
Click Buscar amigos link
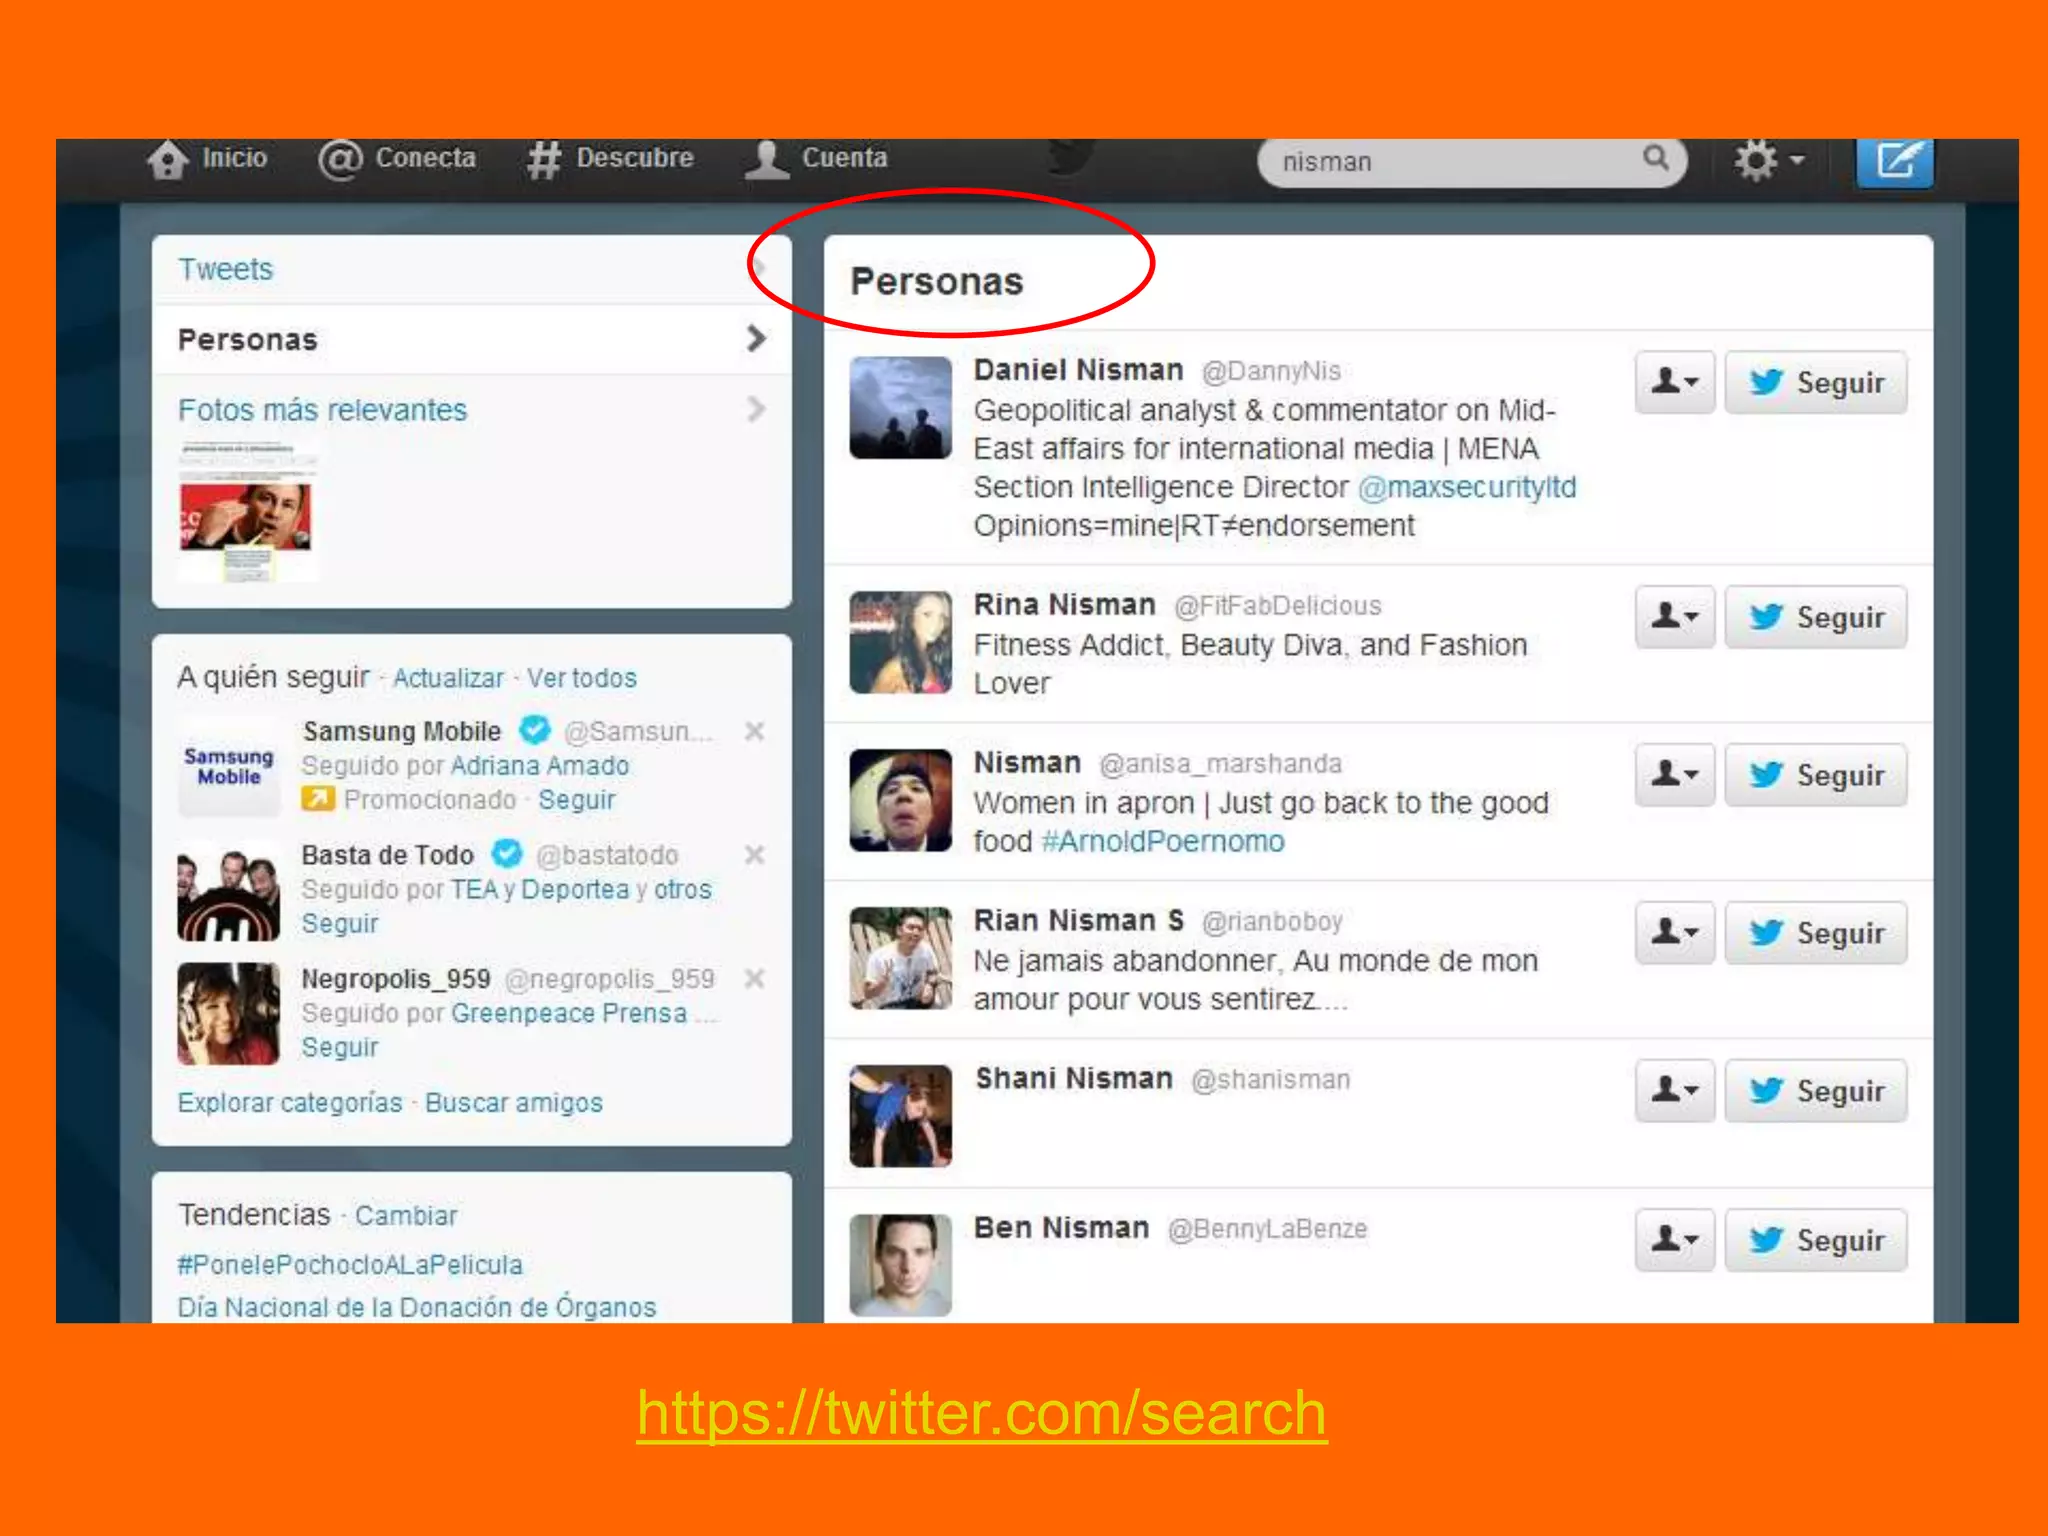(514, 1103)
